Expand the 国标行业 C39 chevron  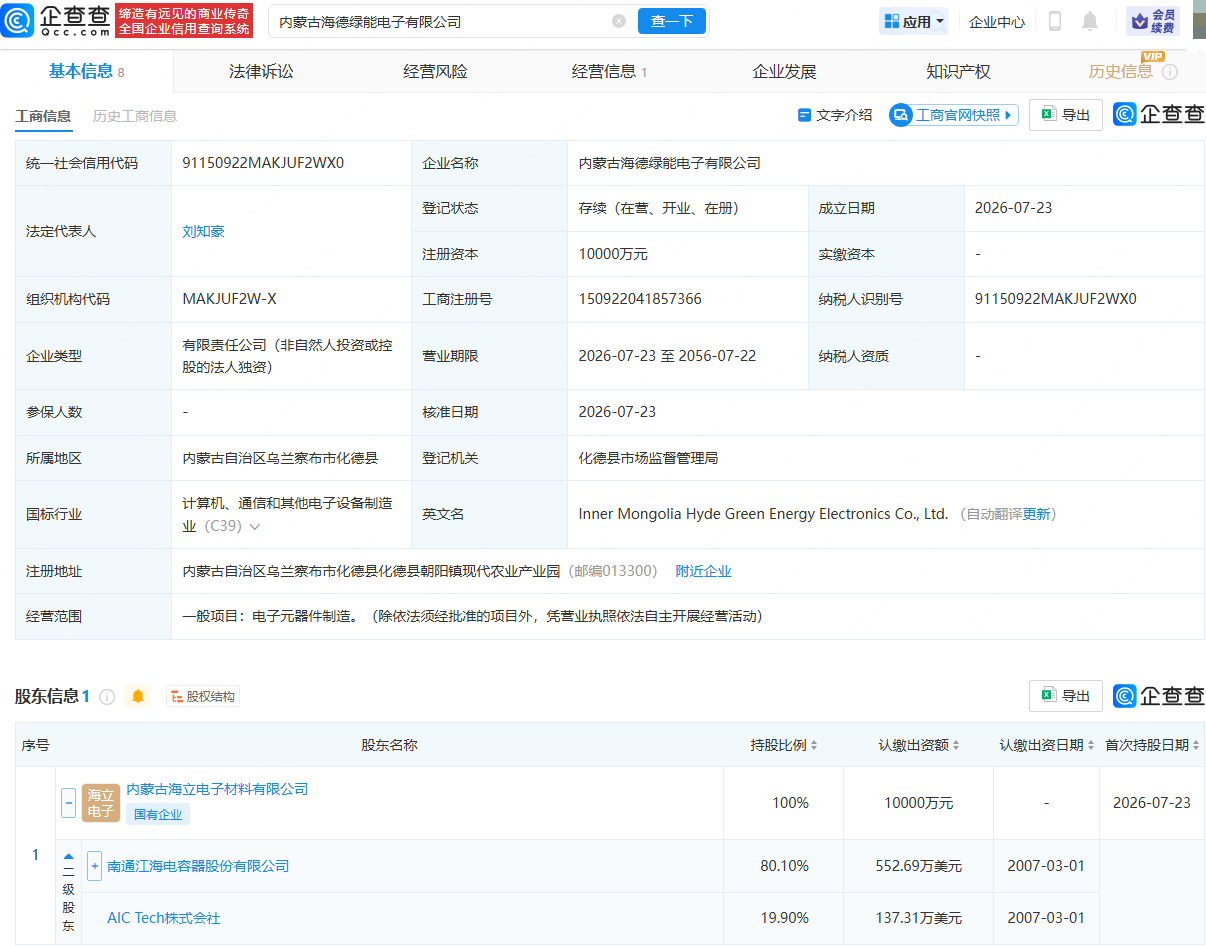click(x=255, y=526)
